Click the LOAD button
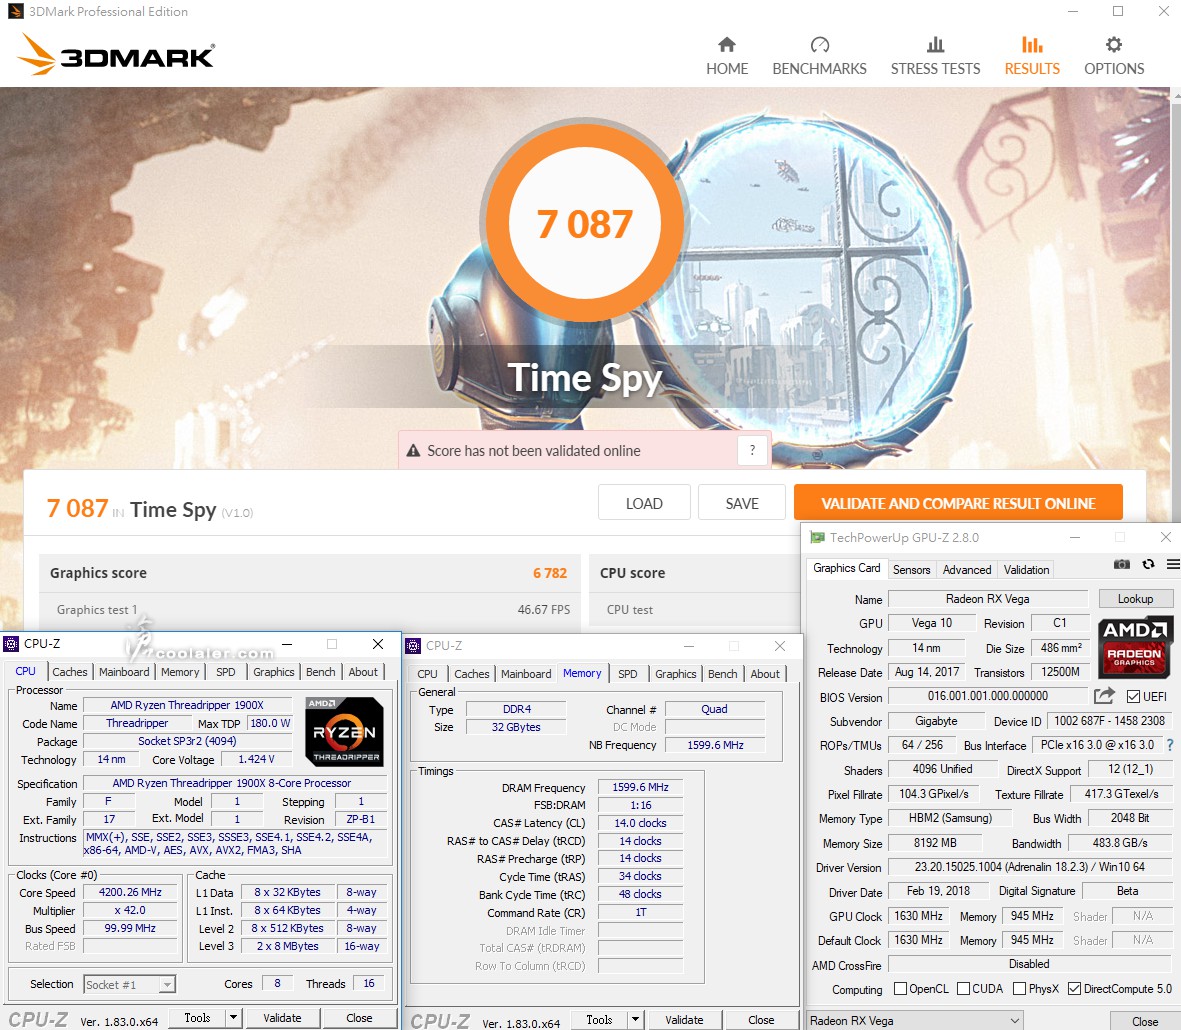 [644, 503]
